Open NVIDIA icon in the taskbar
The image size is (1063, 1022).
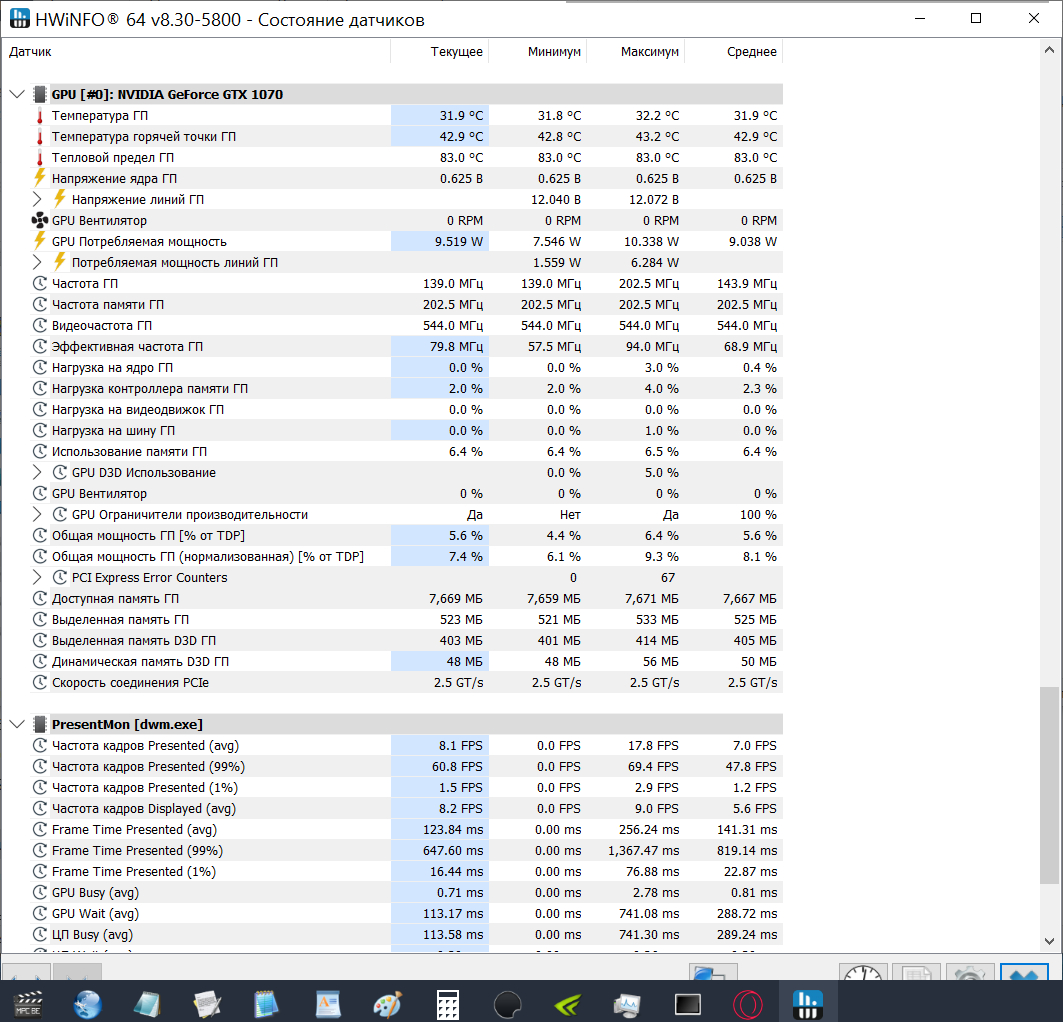click(567, 1004)
